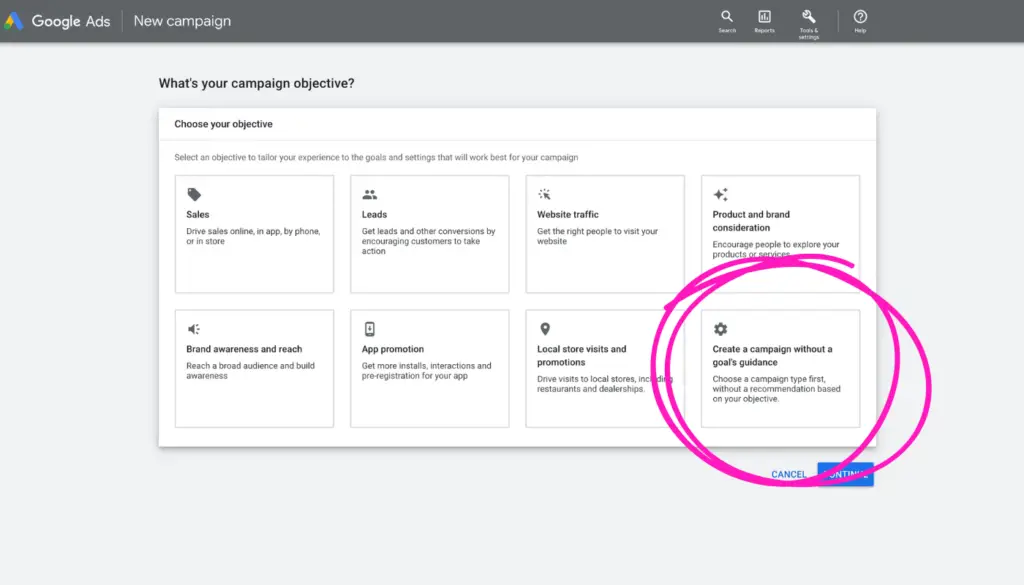Click the App promotion phone icon
Screen dimensions: 1024x585
click(369, 329)
